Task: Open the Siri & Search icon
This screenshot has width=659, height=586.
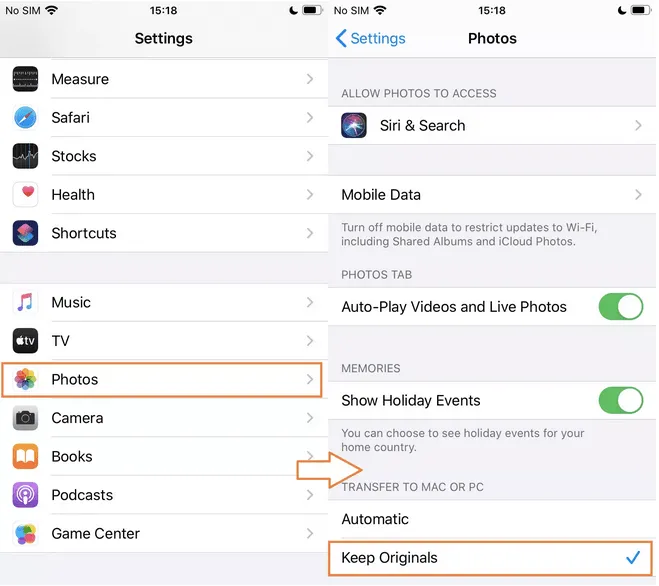Action: [354, 125]
